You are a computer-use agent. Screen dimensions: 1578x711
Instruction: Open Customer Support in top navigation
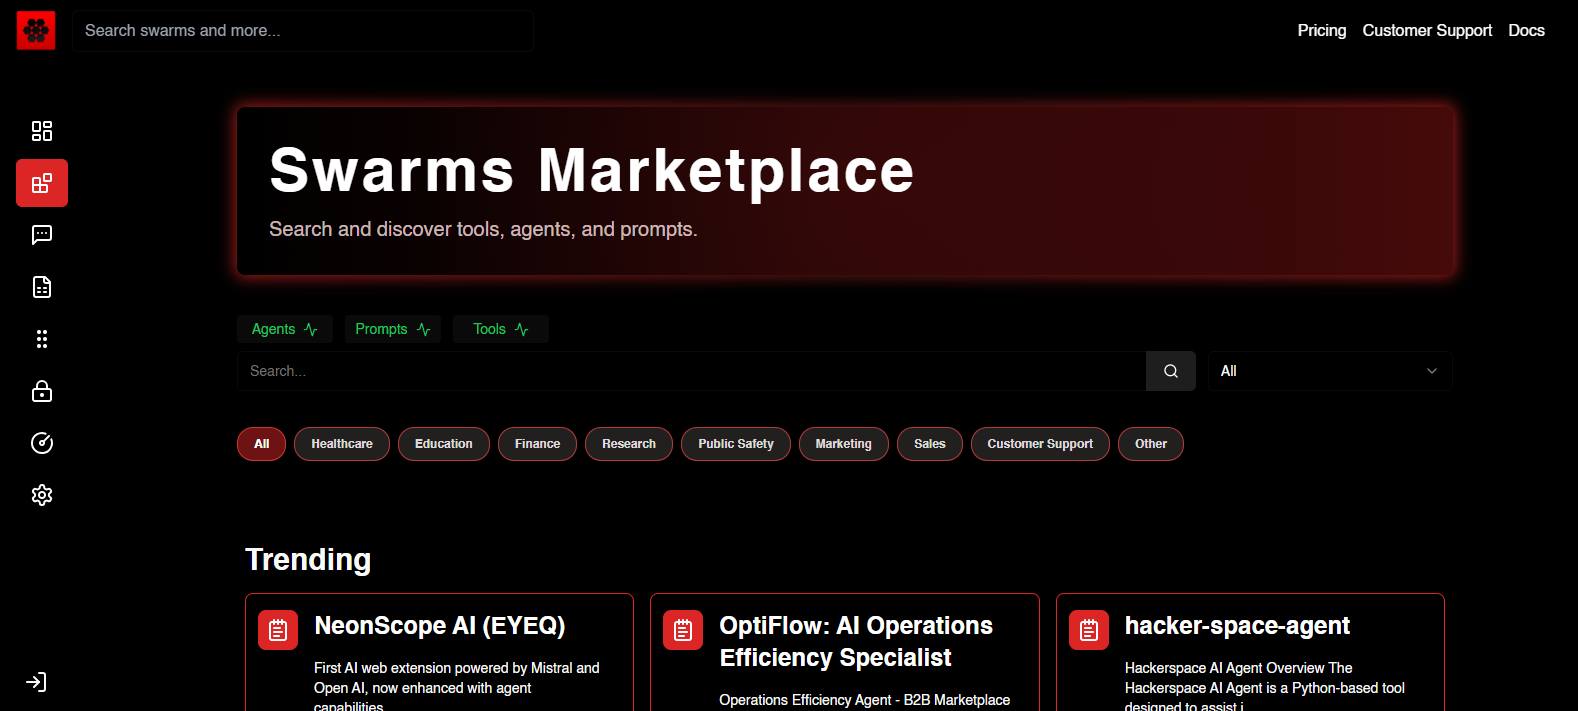pyautogui.click(x=1427, y=31)
